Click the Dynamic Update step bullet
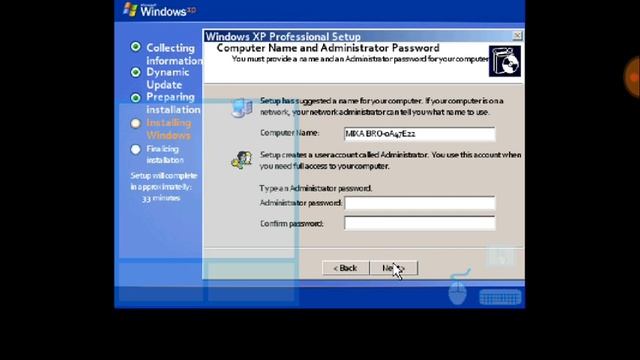640x360 pixels. click(136, 72)
